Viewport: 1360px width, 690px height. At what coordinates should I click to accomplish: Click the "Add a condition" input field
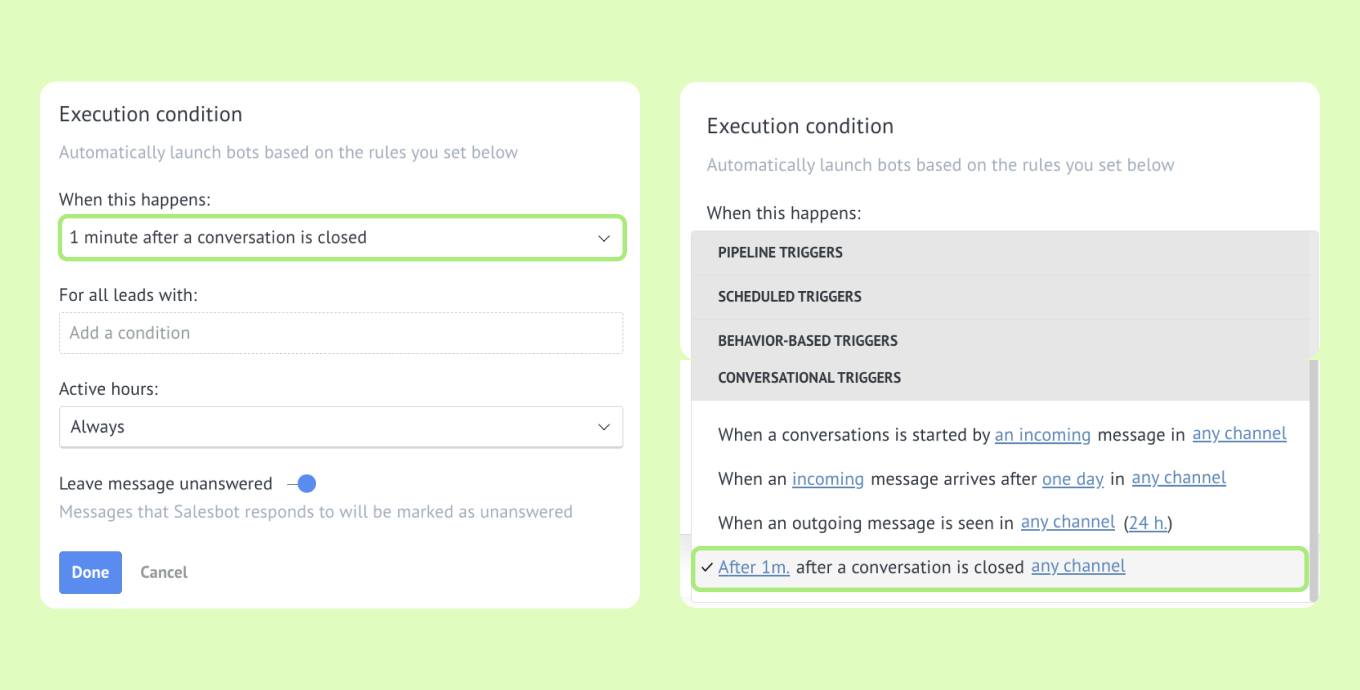341,333
